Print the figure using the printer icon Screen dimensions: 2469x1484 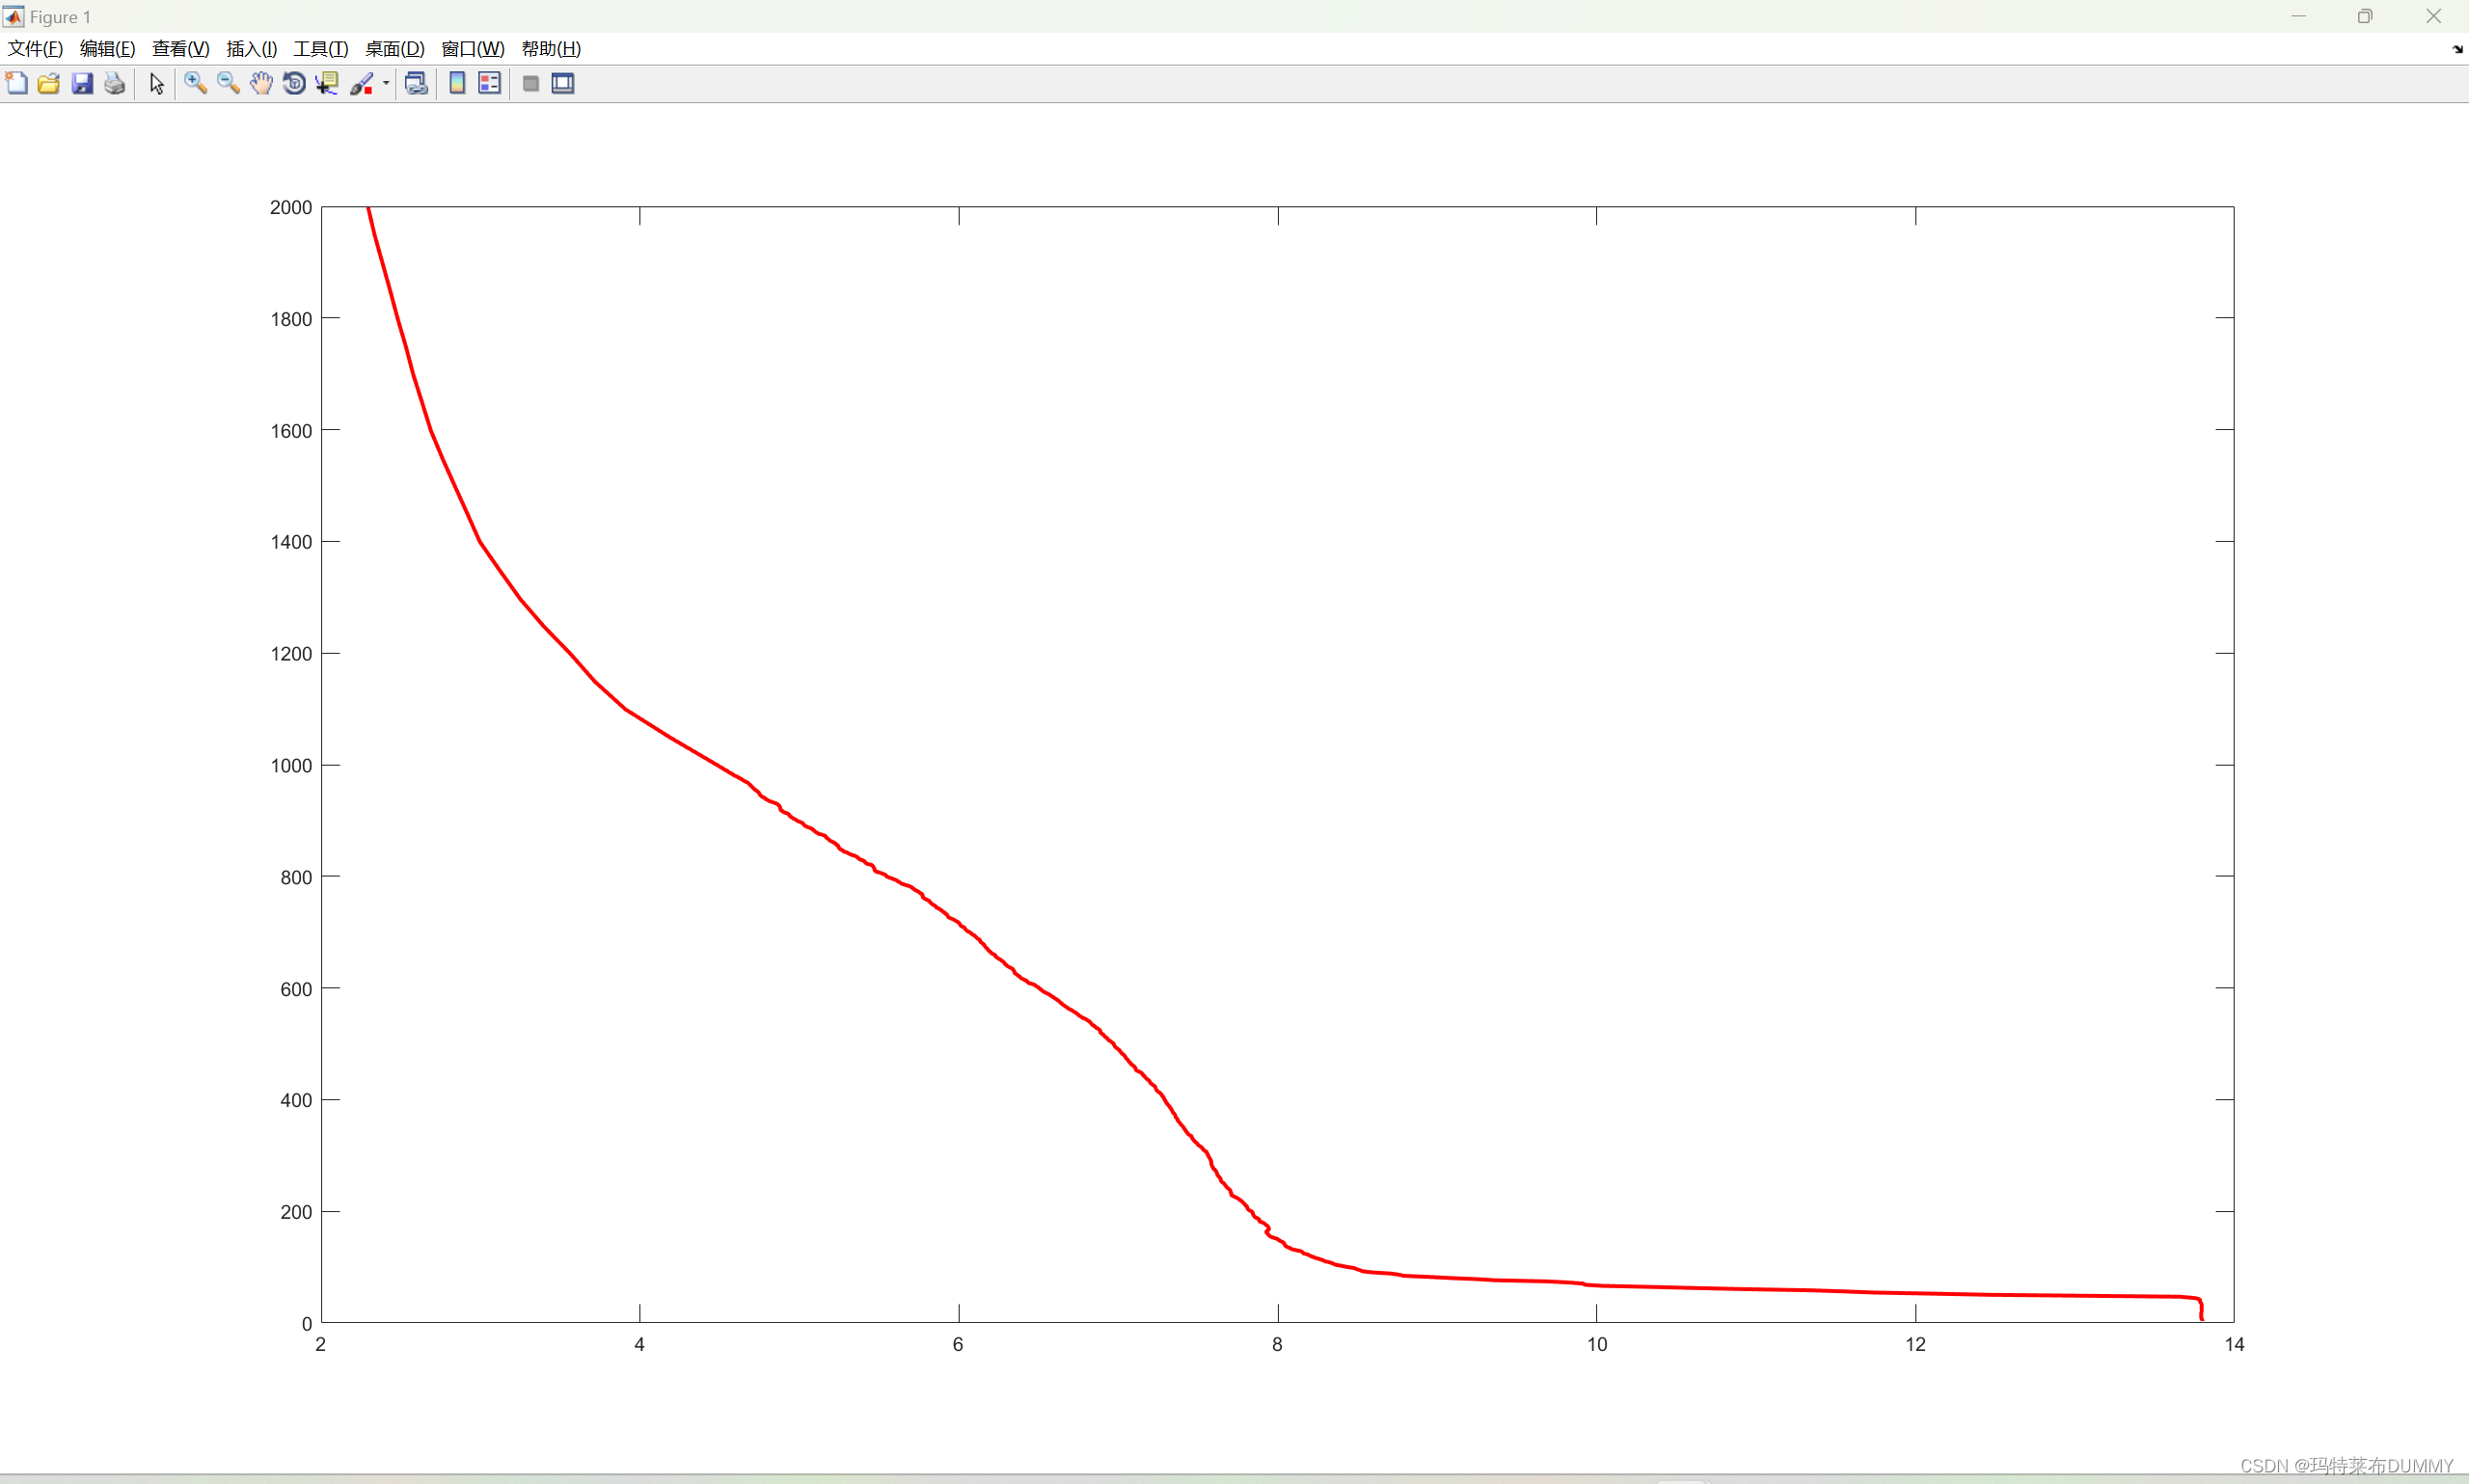click(115, 84)
